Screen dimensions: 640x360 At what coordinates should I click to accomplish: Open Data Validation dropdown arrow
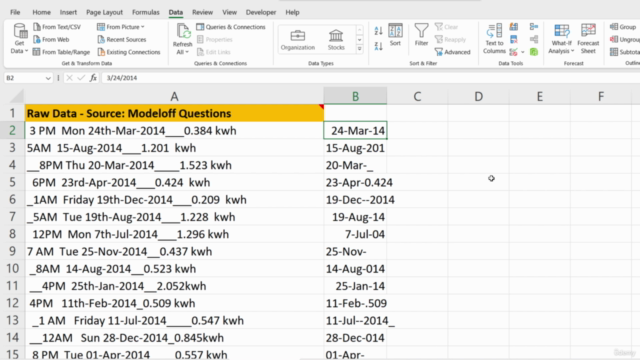(523, 52)
